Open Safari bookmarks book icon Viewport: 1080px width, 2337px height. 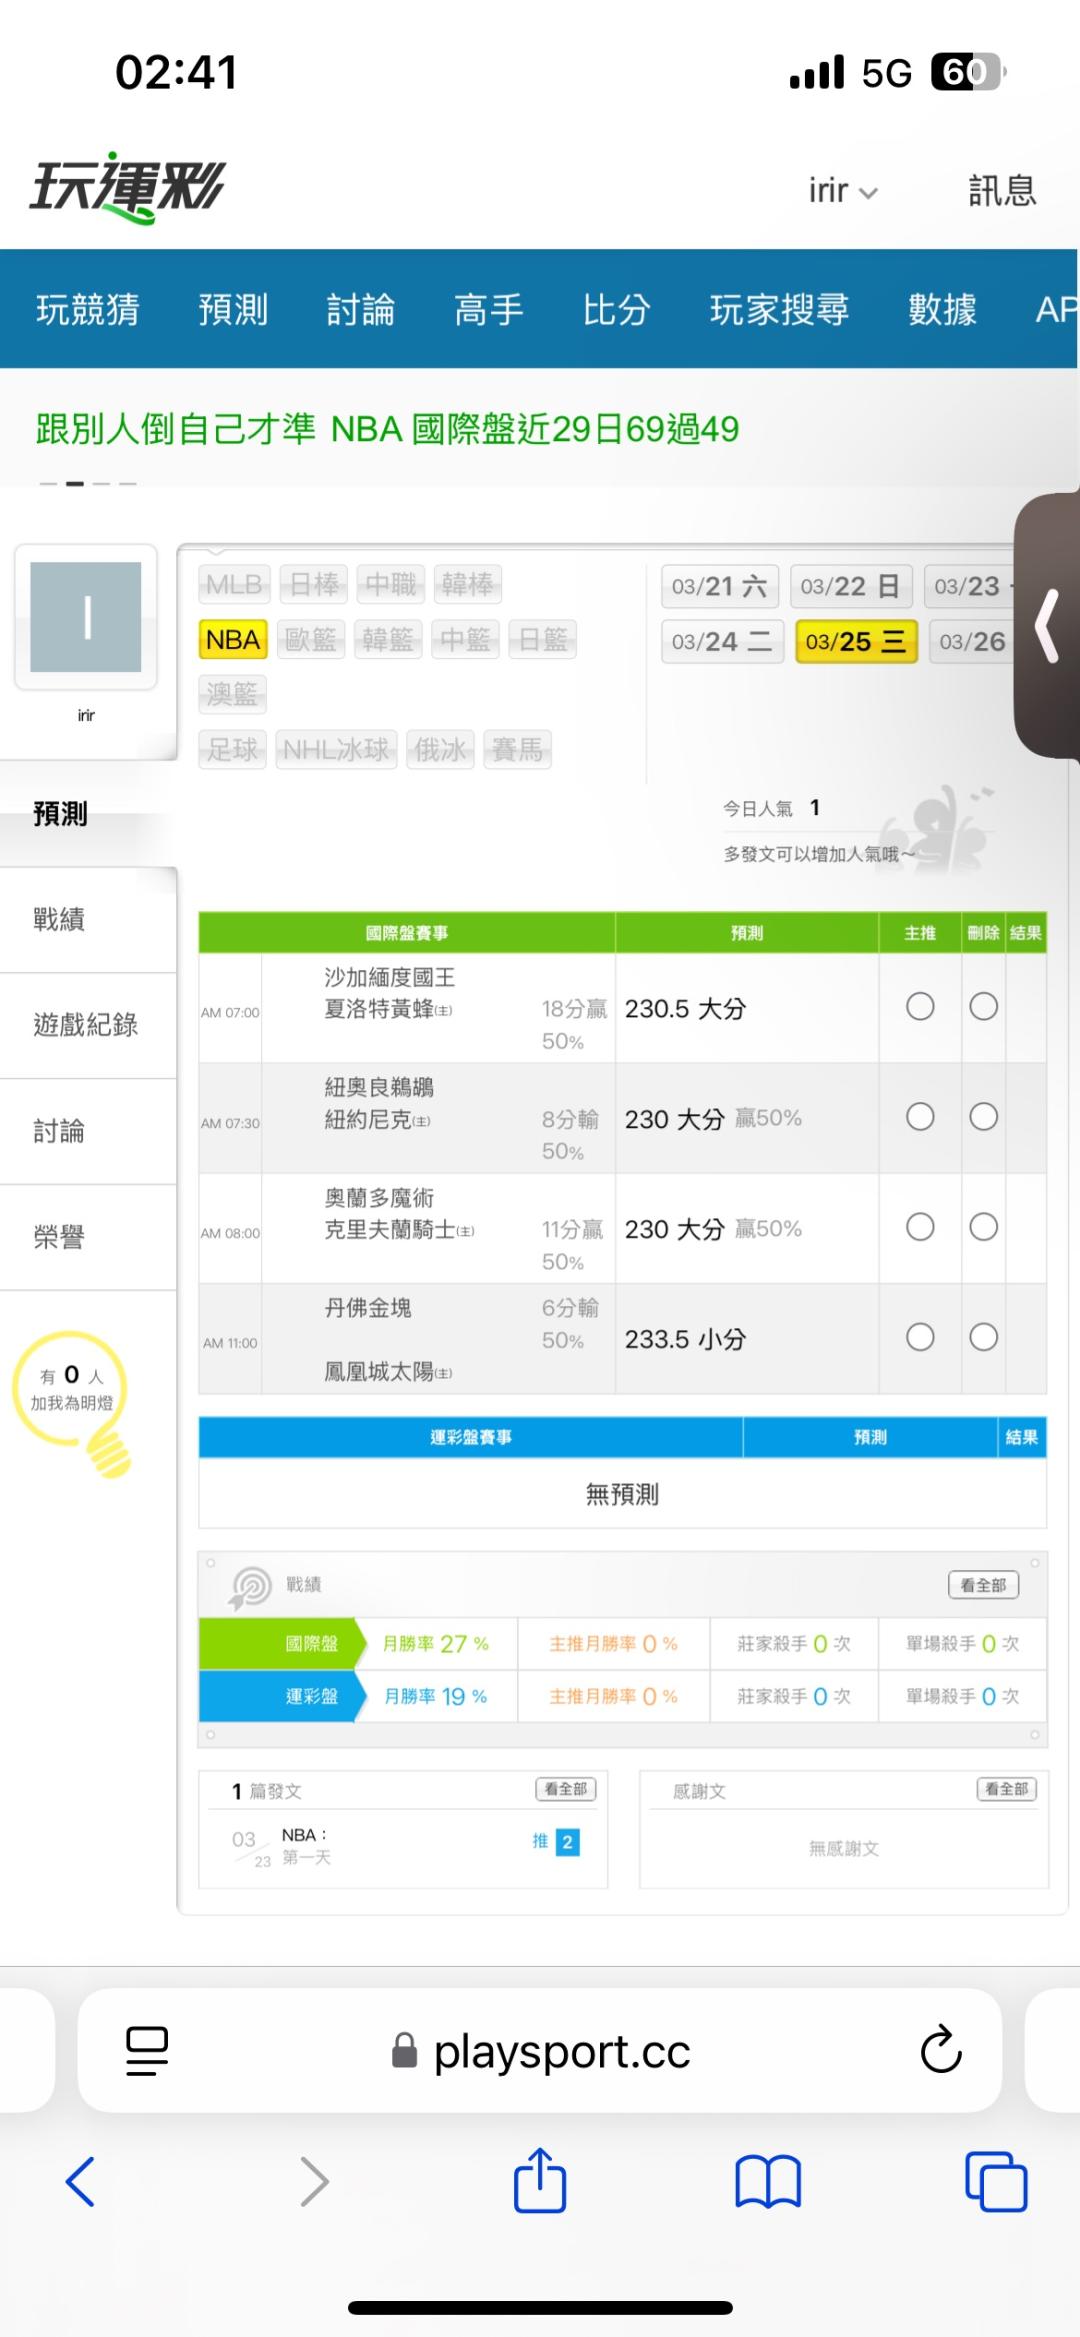768,2181
